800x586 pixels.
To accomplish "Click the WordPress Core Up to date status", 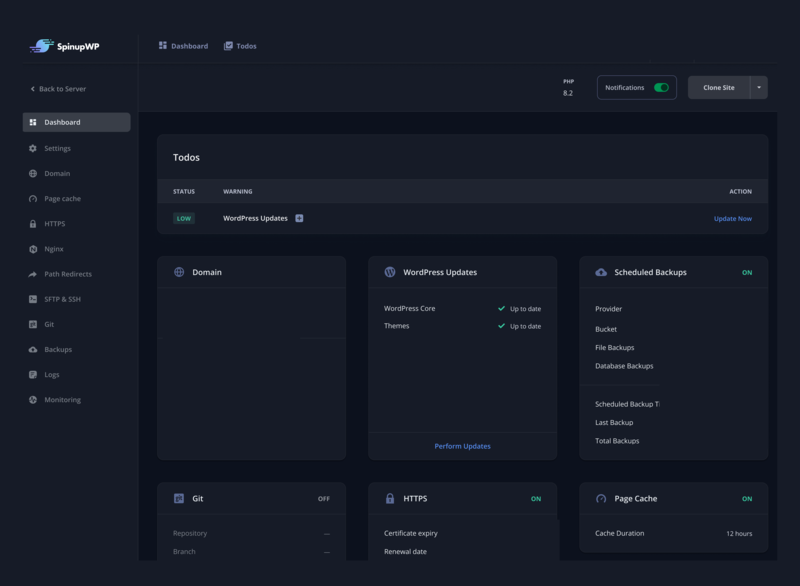I will click(519, 309).
